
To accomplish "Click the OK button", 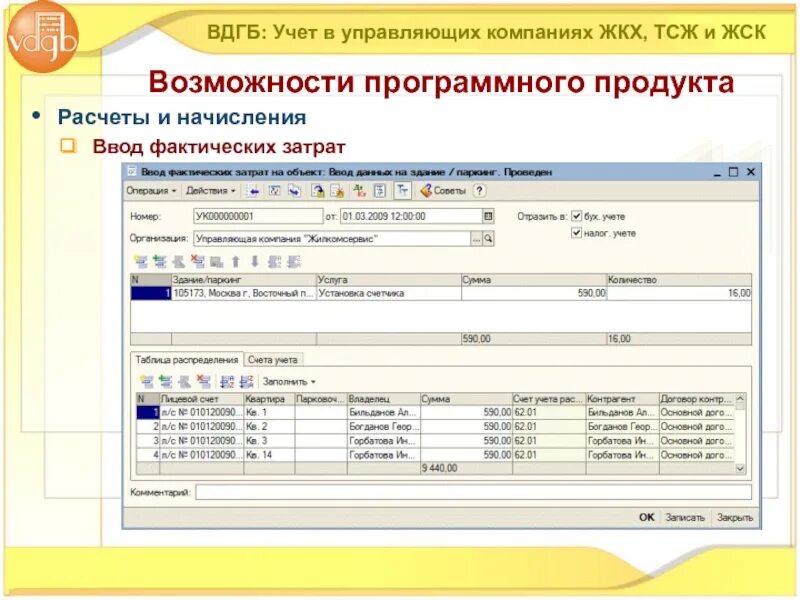I will [646, 517].
